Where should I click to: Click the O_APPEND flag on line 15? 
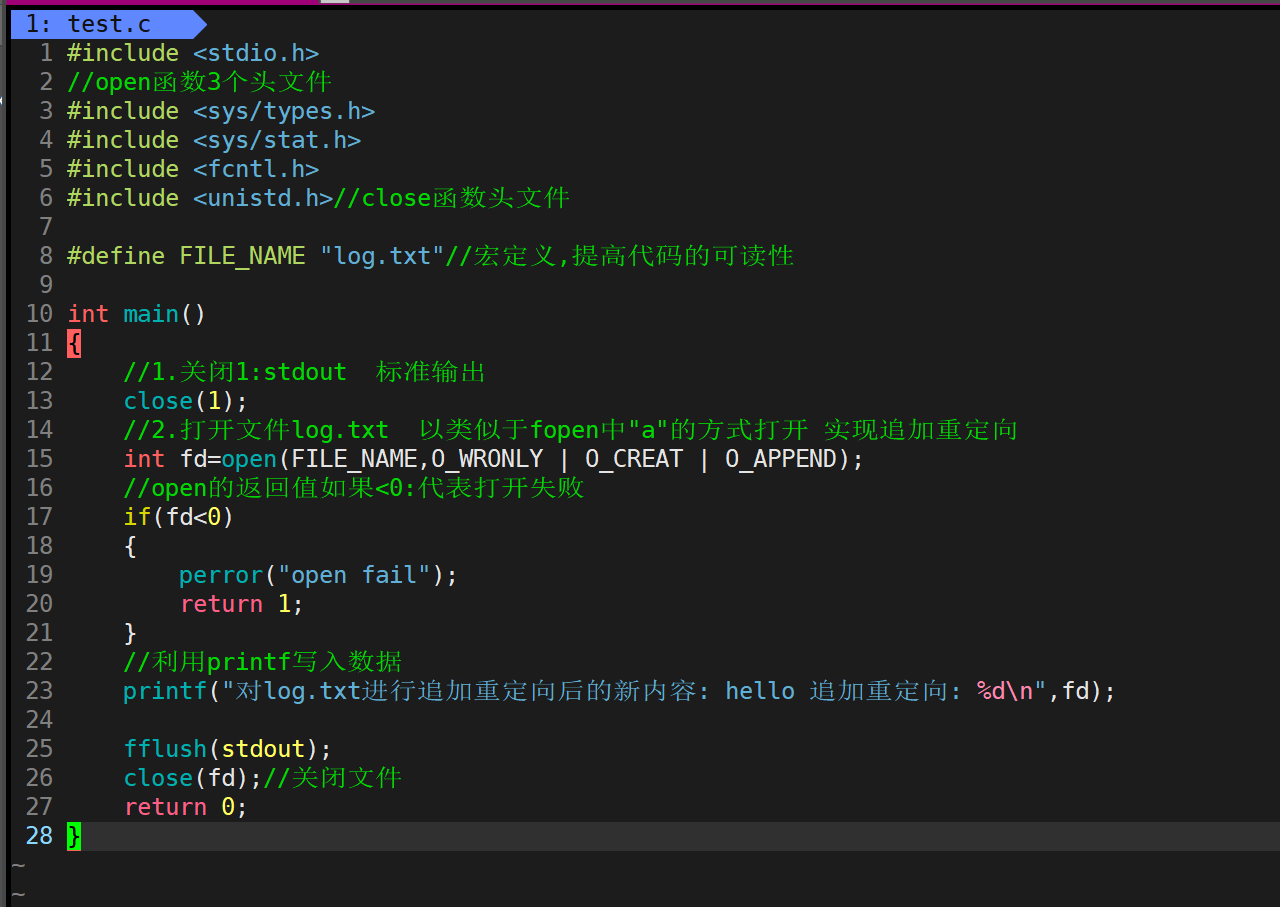coord(781,459)
